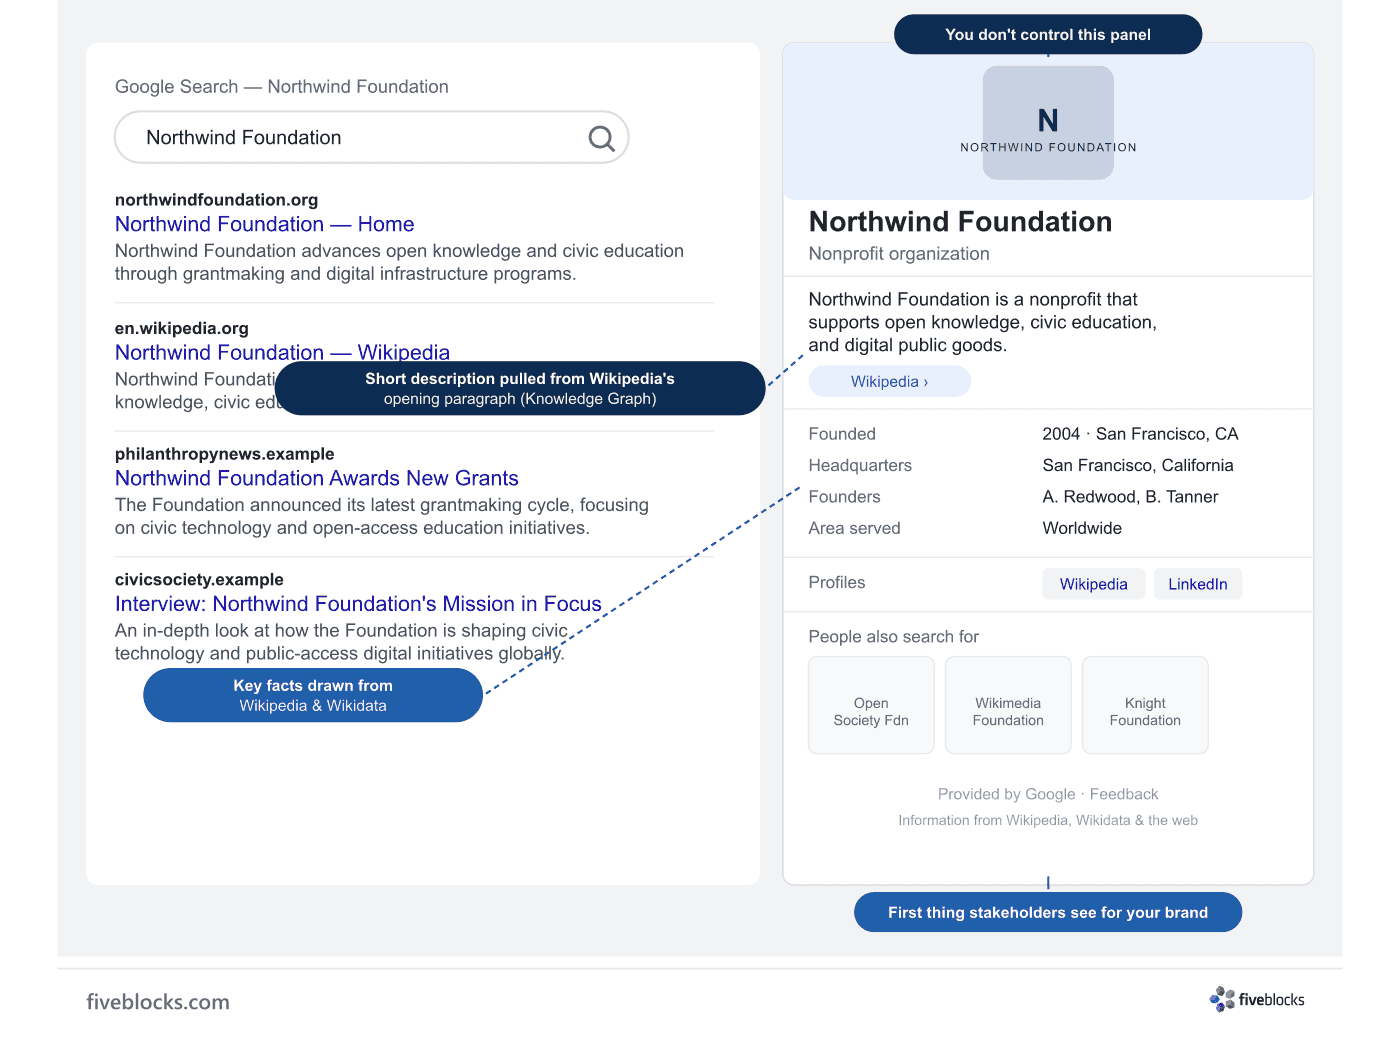Image resolution: width=1400 pixels, height=1042 pixels.
Task: Click the Founded value 2004 · San Francisco, CA
Action: pyautogui.click(x=1140, y=434)
